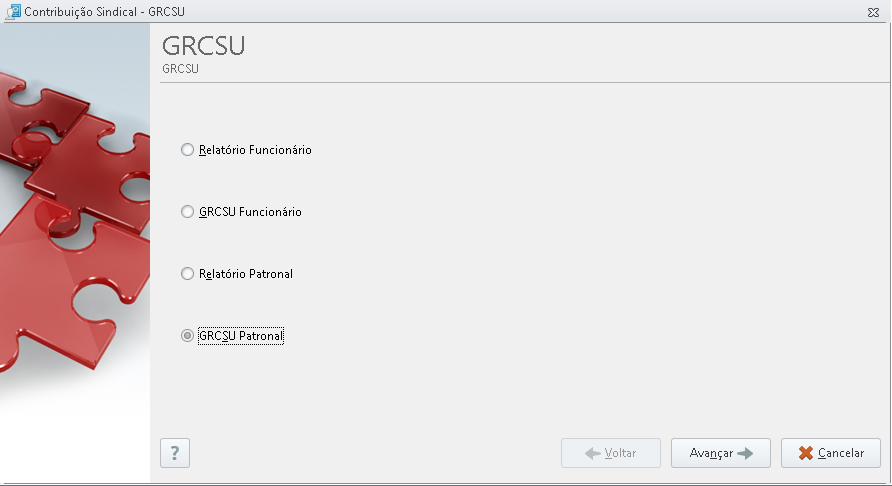Choose the GRCSU Funcionário text label
Screen dimensions: 892x486
[250, 212]
